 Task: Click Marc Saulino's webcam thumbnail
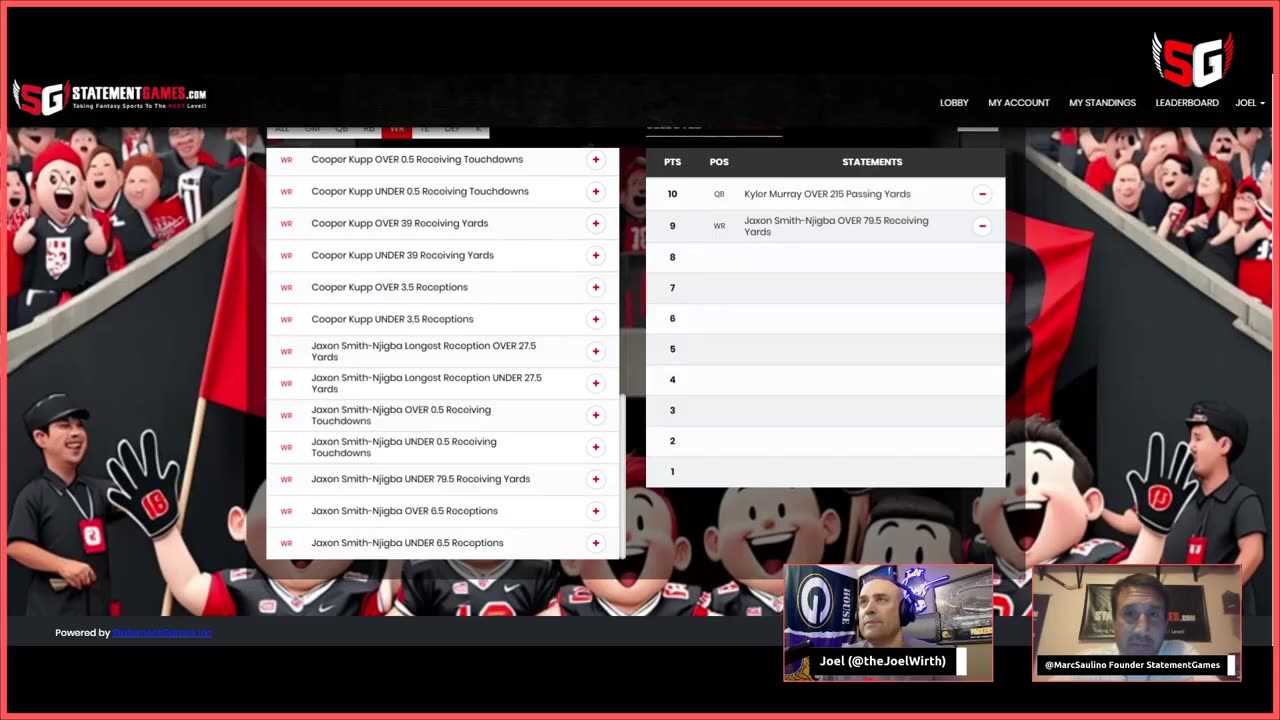[1136, 623]
